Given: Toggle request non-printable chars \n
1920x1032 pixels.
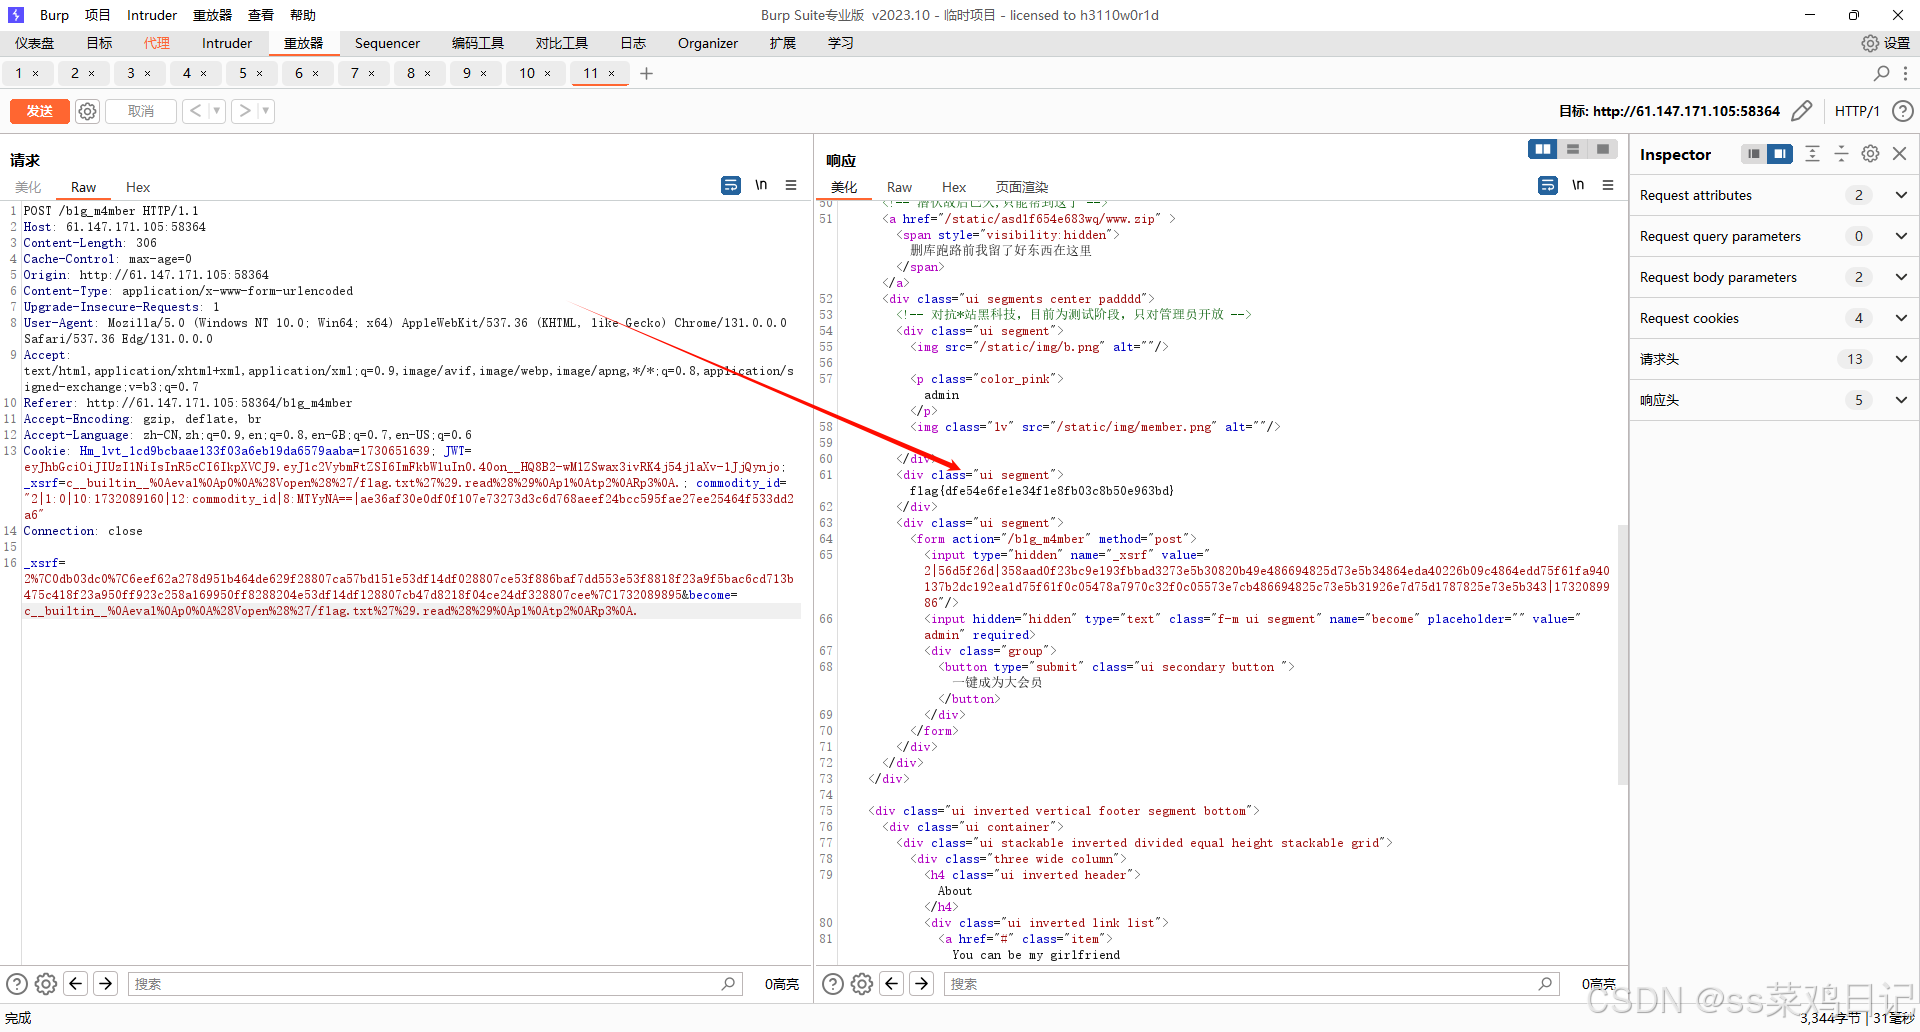Looking at the screenshot, I should pos(761,185).
